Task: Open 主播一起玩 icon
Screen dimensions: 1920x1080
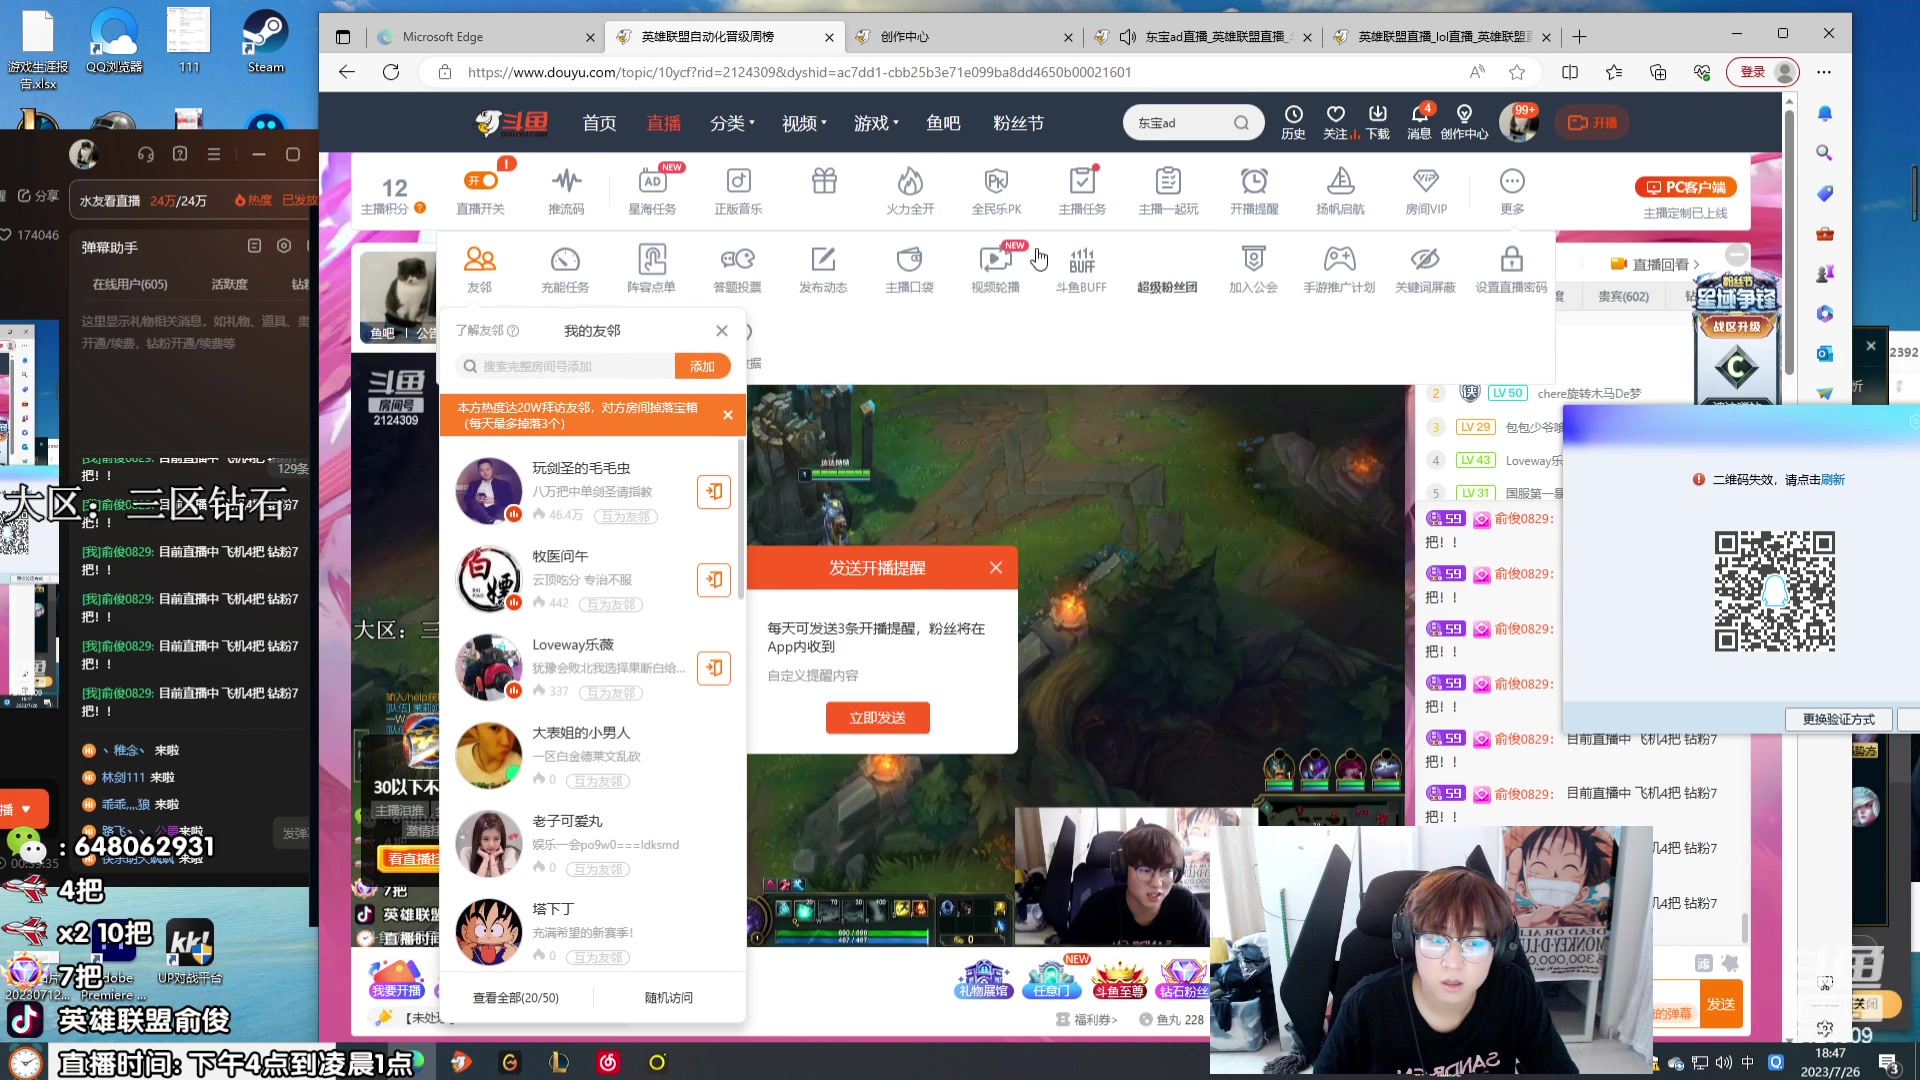Action: [x=1168, y=181]
